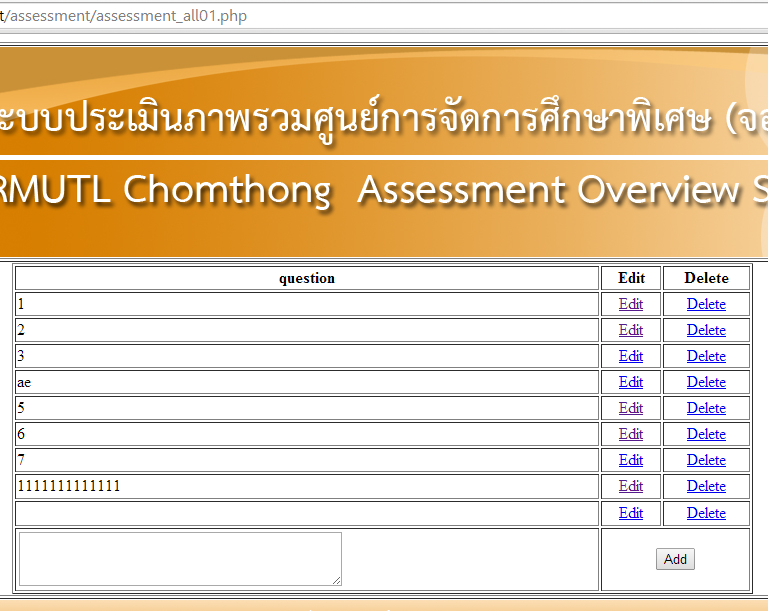Edit the 'ae' question
The image size is (768, 611).
coord(630,382)
